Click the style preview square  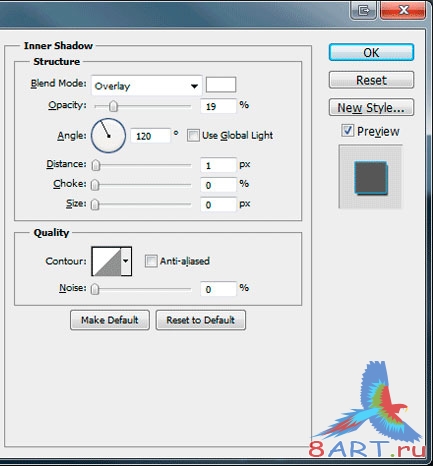pos(370,177)
